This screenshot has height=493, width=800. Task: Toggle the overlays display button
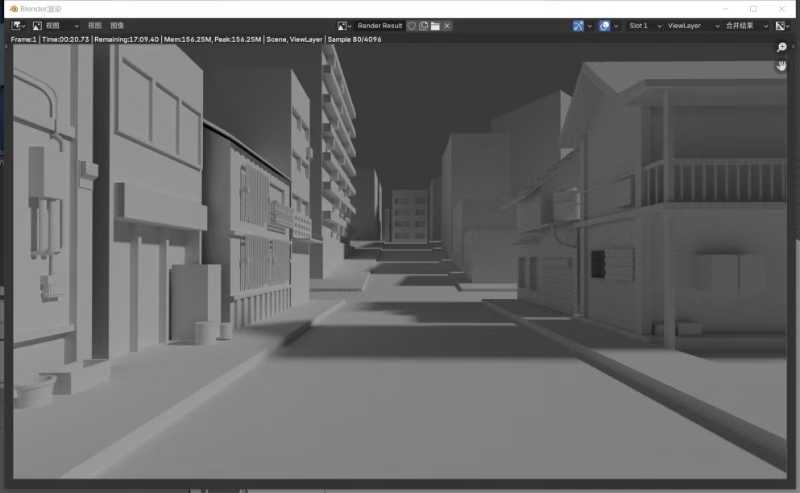(x=604, y=25)
